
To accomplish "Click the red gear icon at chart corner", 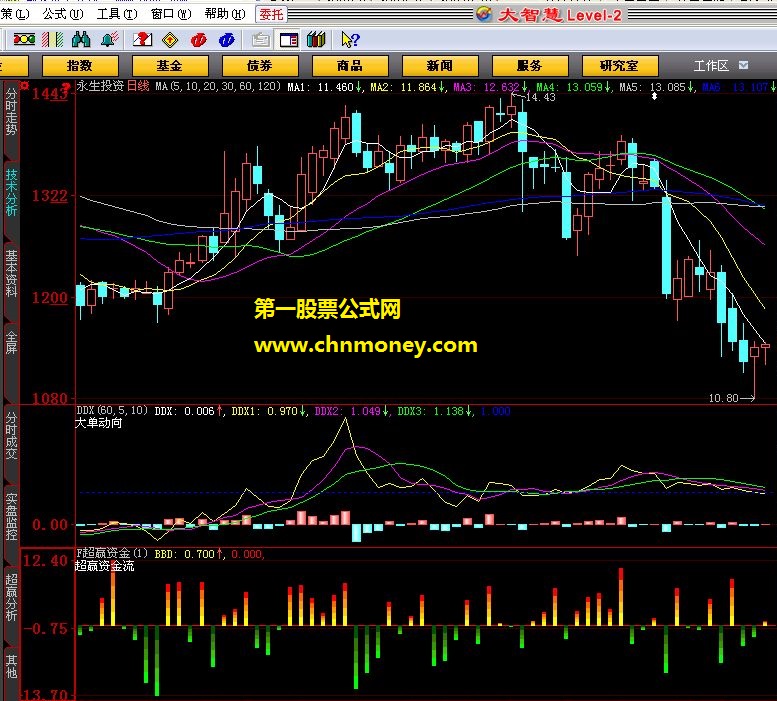I will pyautogui.click(x=24, y=86).
